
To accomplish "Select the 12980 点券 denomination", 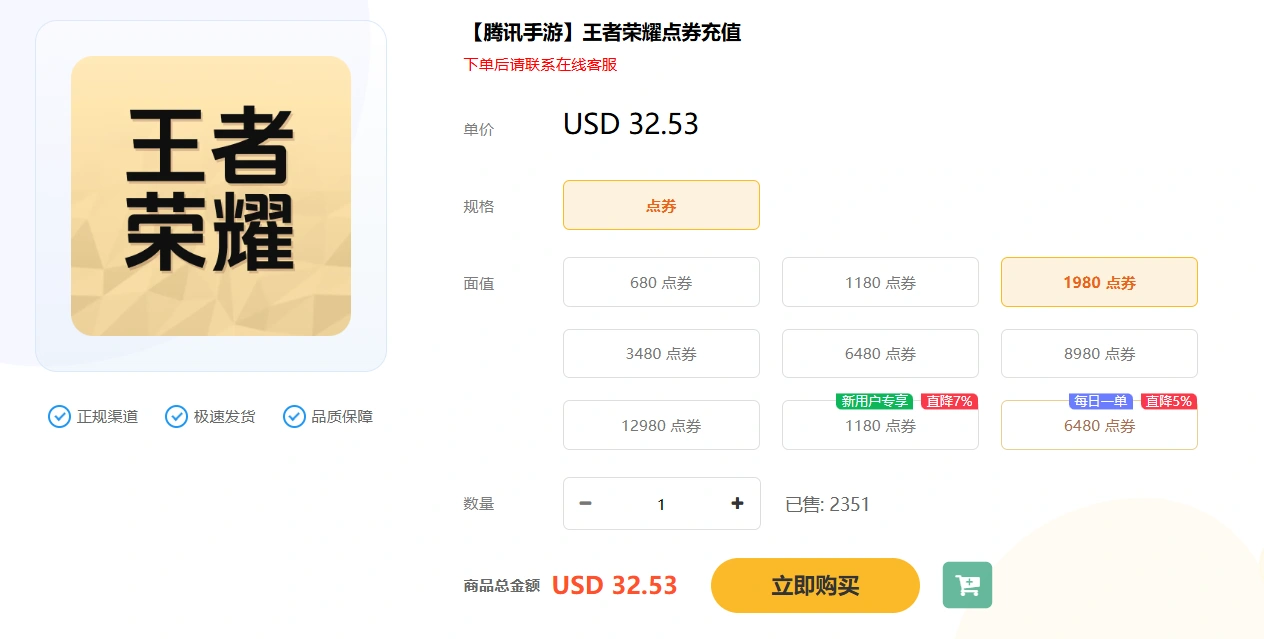I will click(x=661, y=425).
